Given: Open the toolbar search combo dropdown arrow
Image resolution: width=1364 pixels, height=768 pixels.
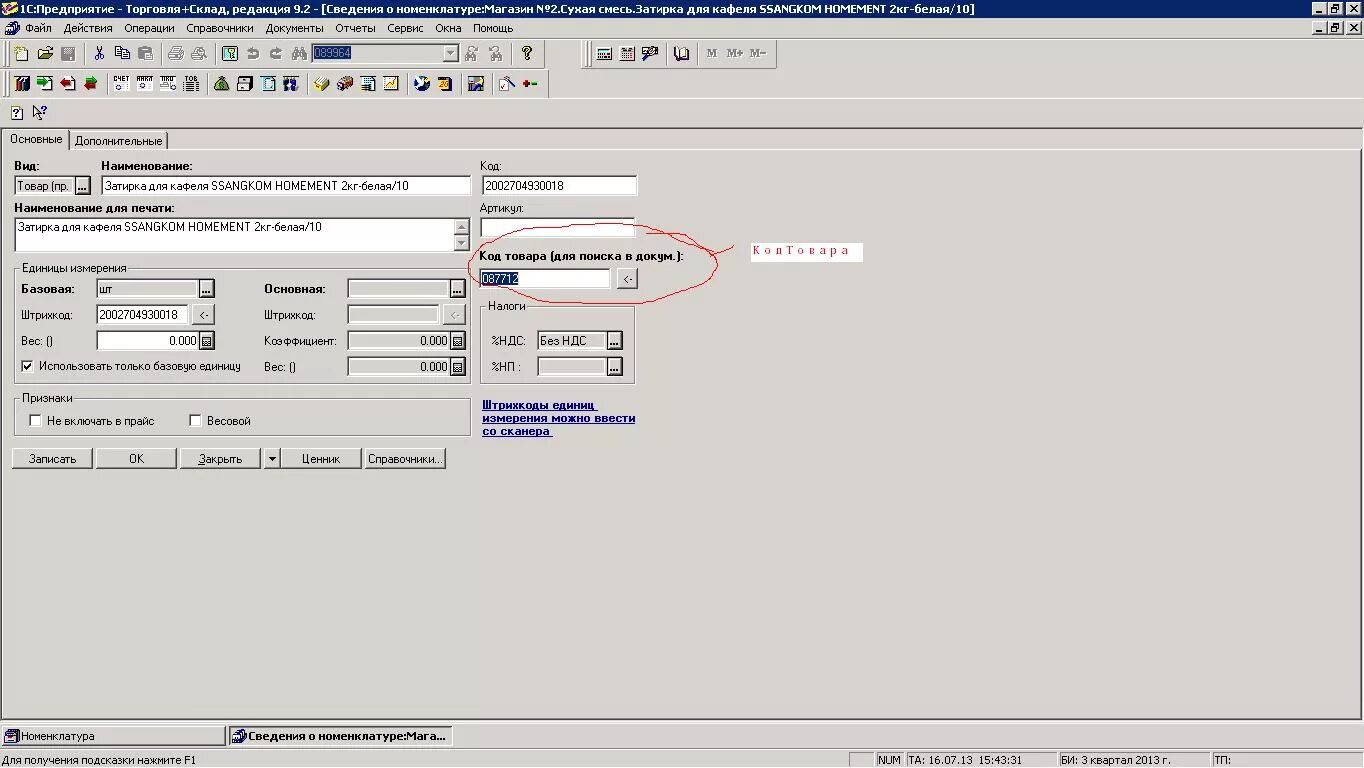Looking at the screenshot, I should tap(450, 53).
